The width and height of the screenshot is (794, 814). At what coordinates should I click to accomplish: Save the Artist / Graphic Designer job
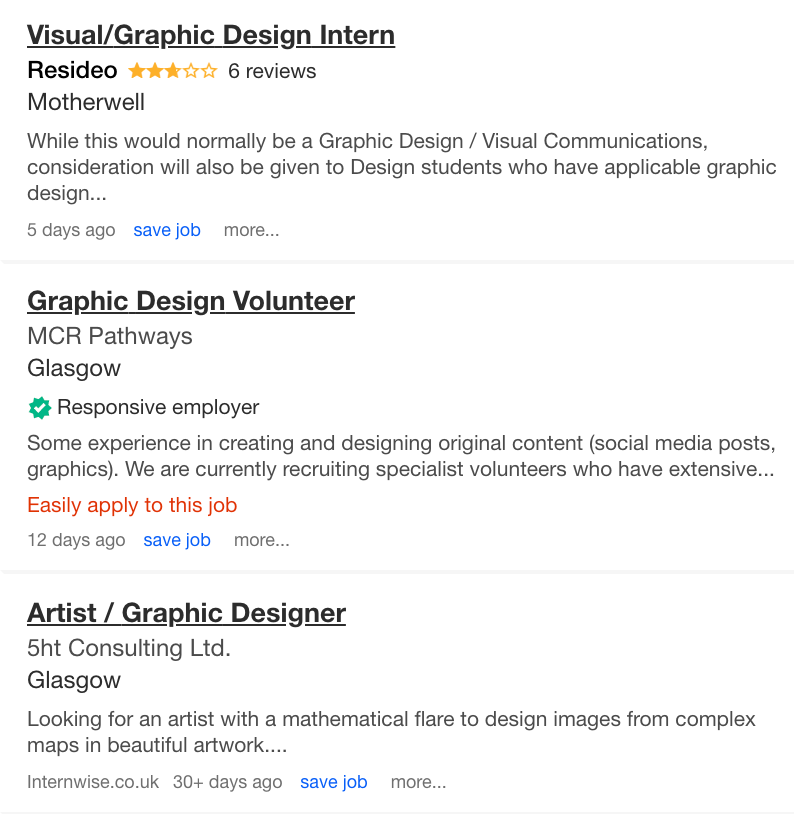tap(333, 781)
